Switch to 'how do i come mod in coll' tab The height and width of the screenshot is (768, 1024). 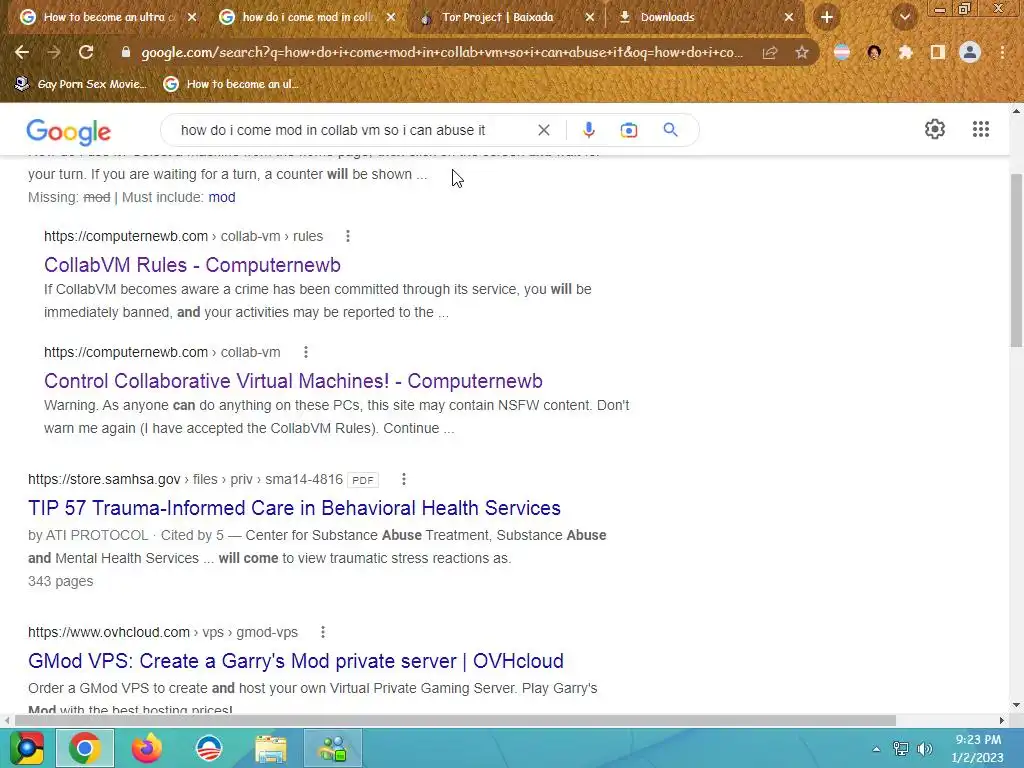pos(307,17)
